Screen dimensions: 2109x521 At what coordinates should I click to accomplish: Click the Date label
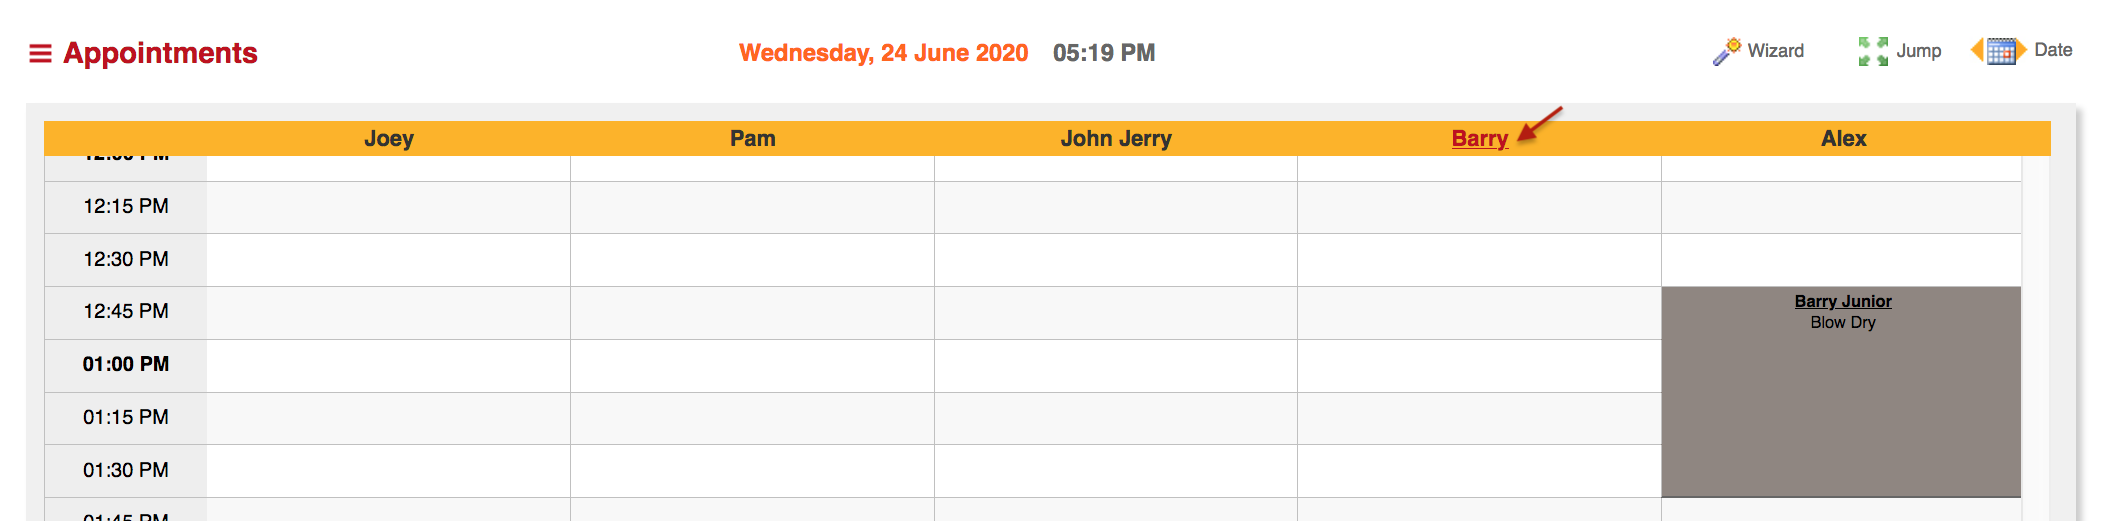[2053, 50]
